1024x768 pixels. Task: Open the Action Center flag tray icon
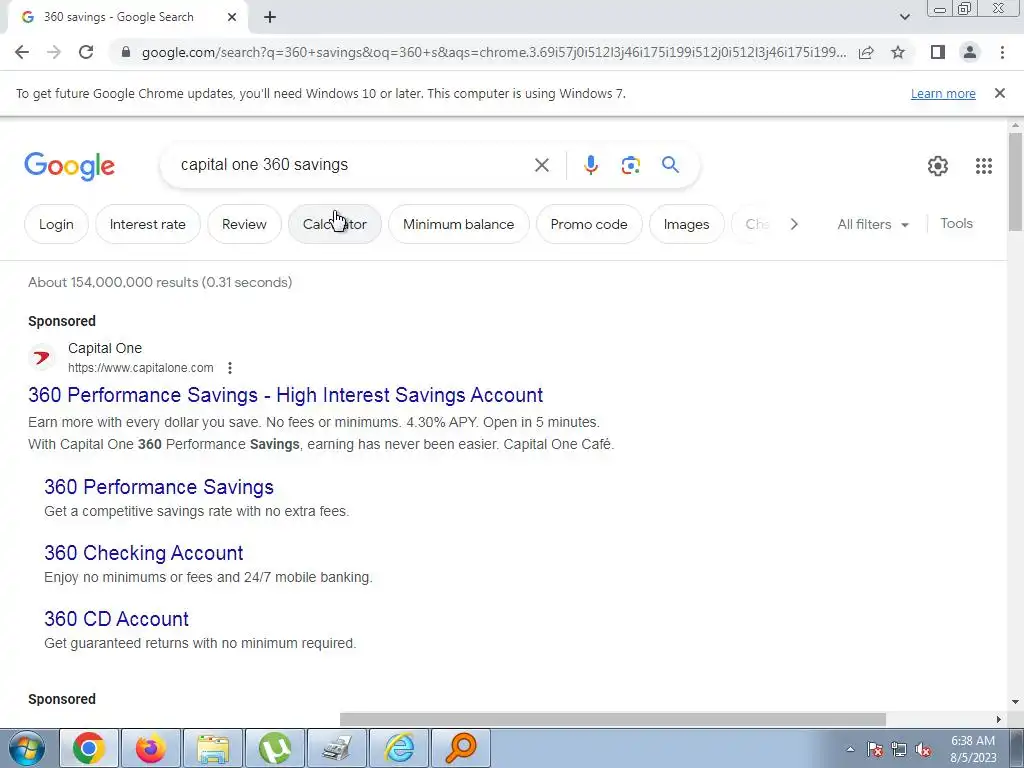pos(874,750)
